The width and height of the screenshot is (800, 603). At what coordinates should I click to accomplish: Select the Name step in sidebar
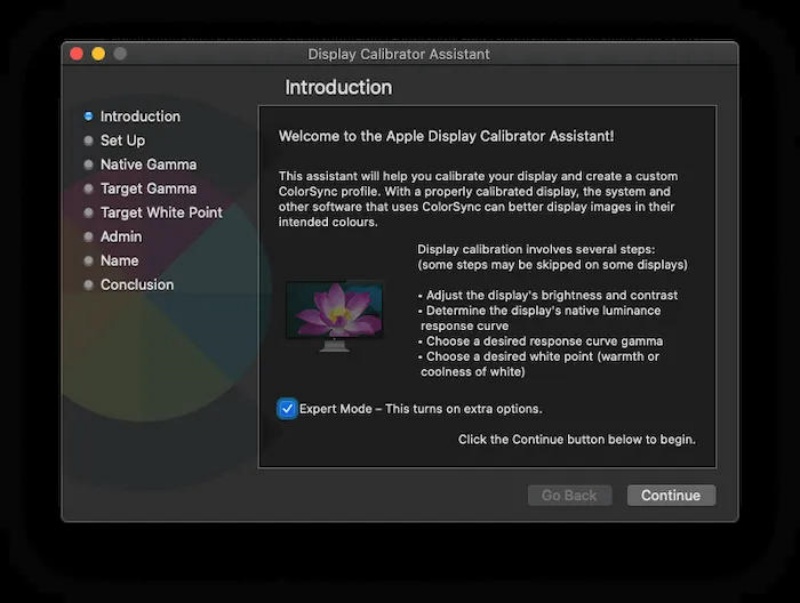pos(119,261)
